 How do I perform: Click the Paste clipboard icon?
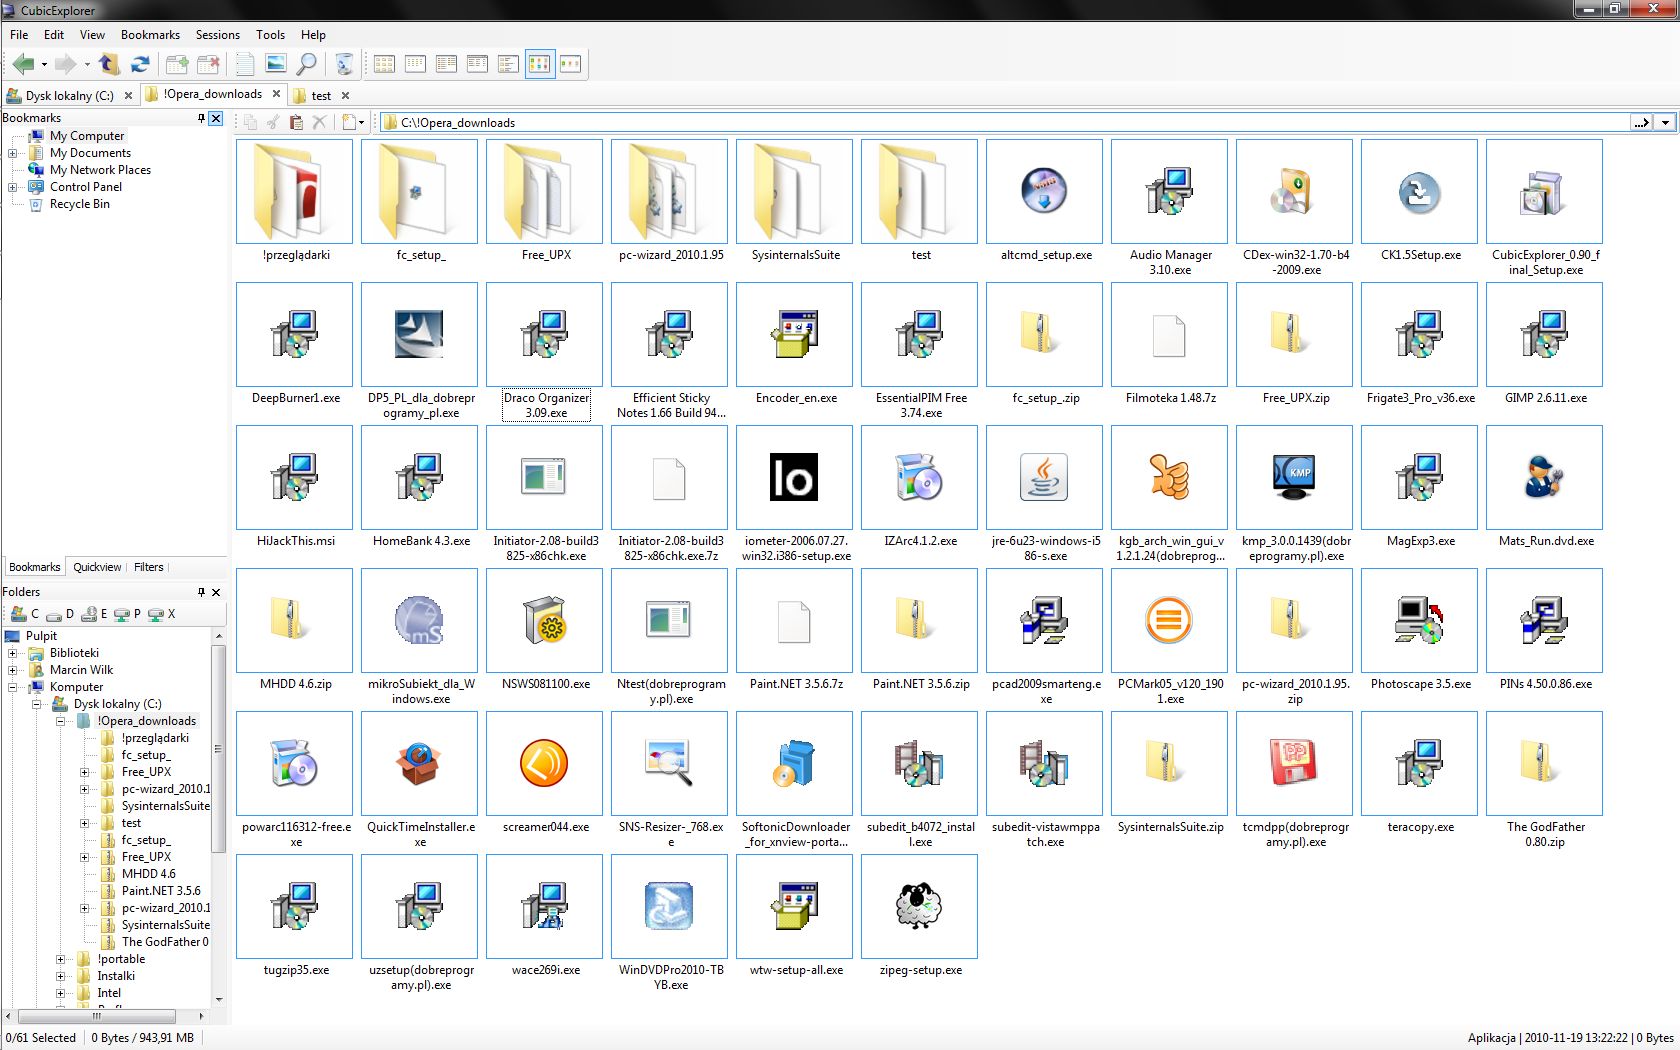(x=296, y=122)
